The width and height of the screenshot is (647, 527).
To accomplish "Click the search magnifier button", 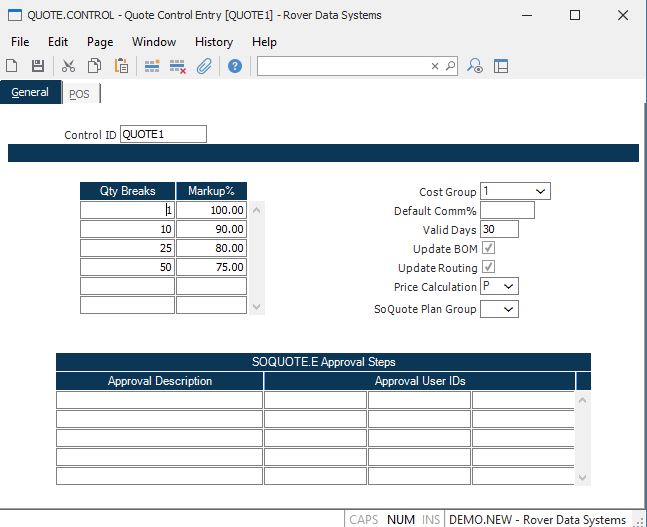I will (450, 66).
